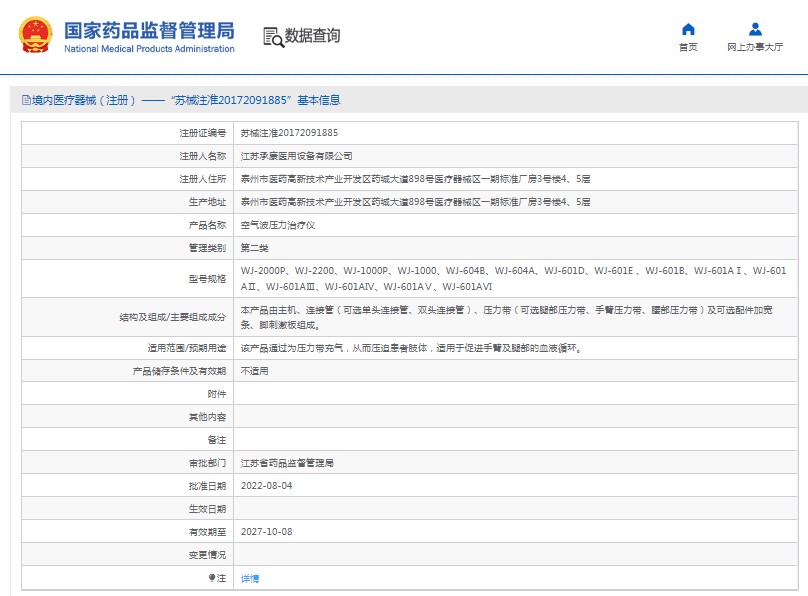The width and height of the screenshot is (808, 596).
Task: Select storage condition value 不适用
Action: coord(255,371)
